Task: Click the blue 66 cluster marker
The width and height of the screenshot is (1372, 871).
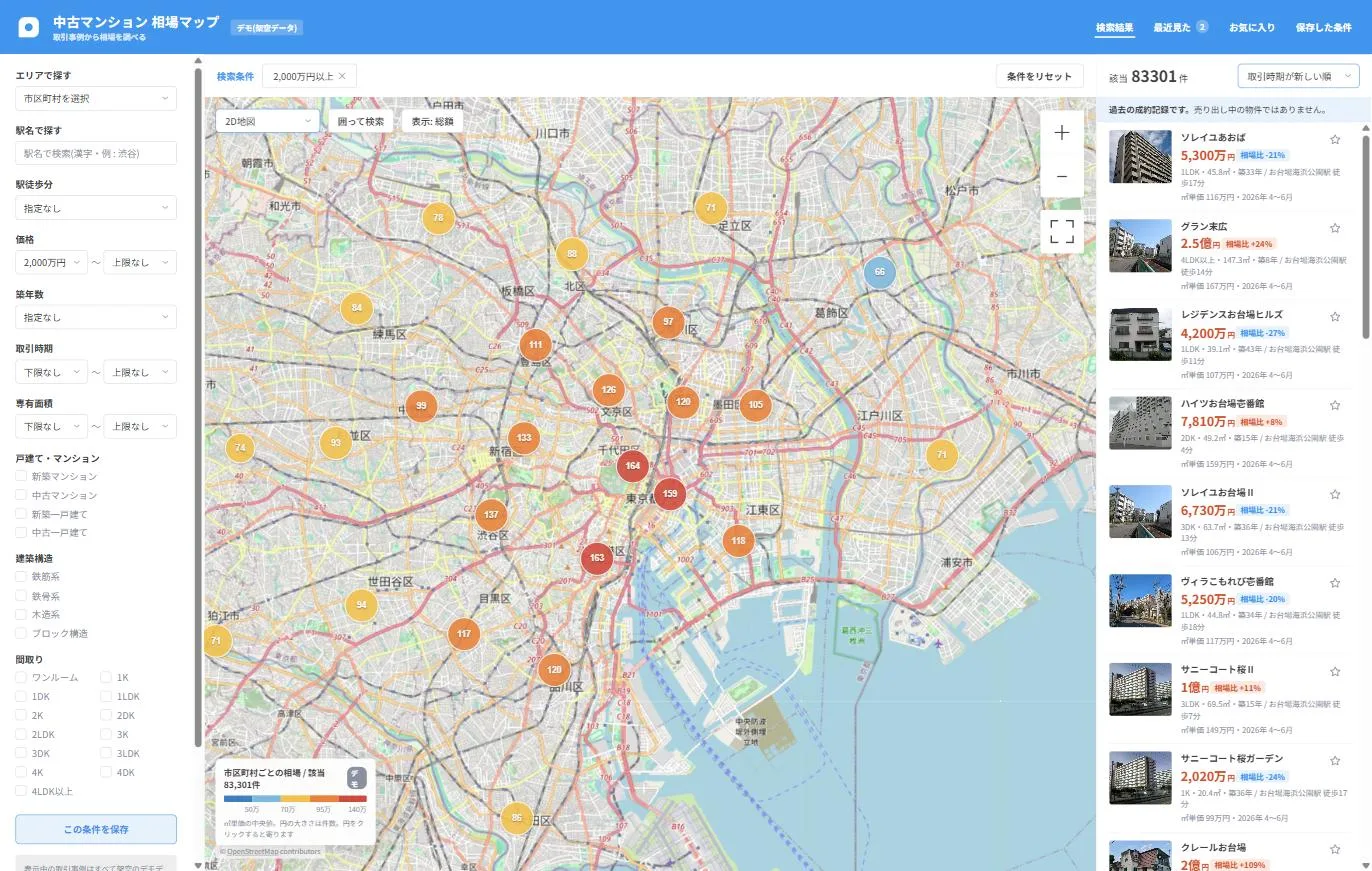Action: click(879, 272)
